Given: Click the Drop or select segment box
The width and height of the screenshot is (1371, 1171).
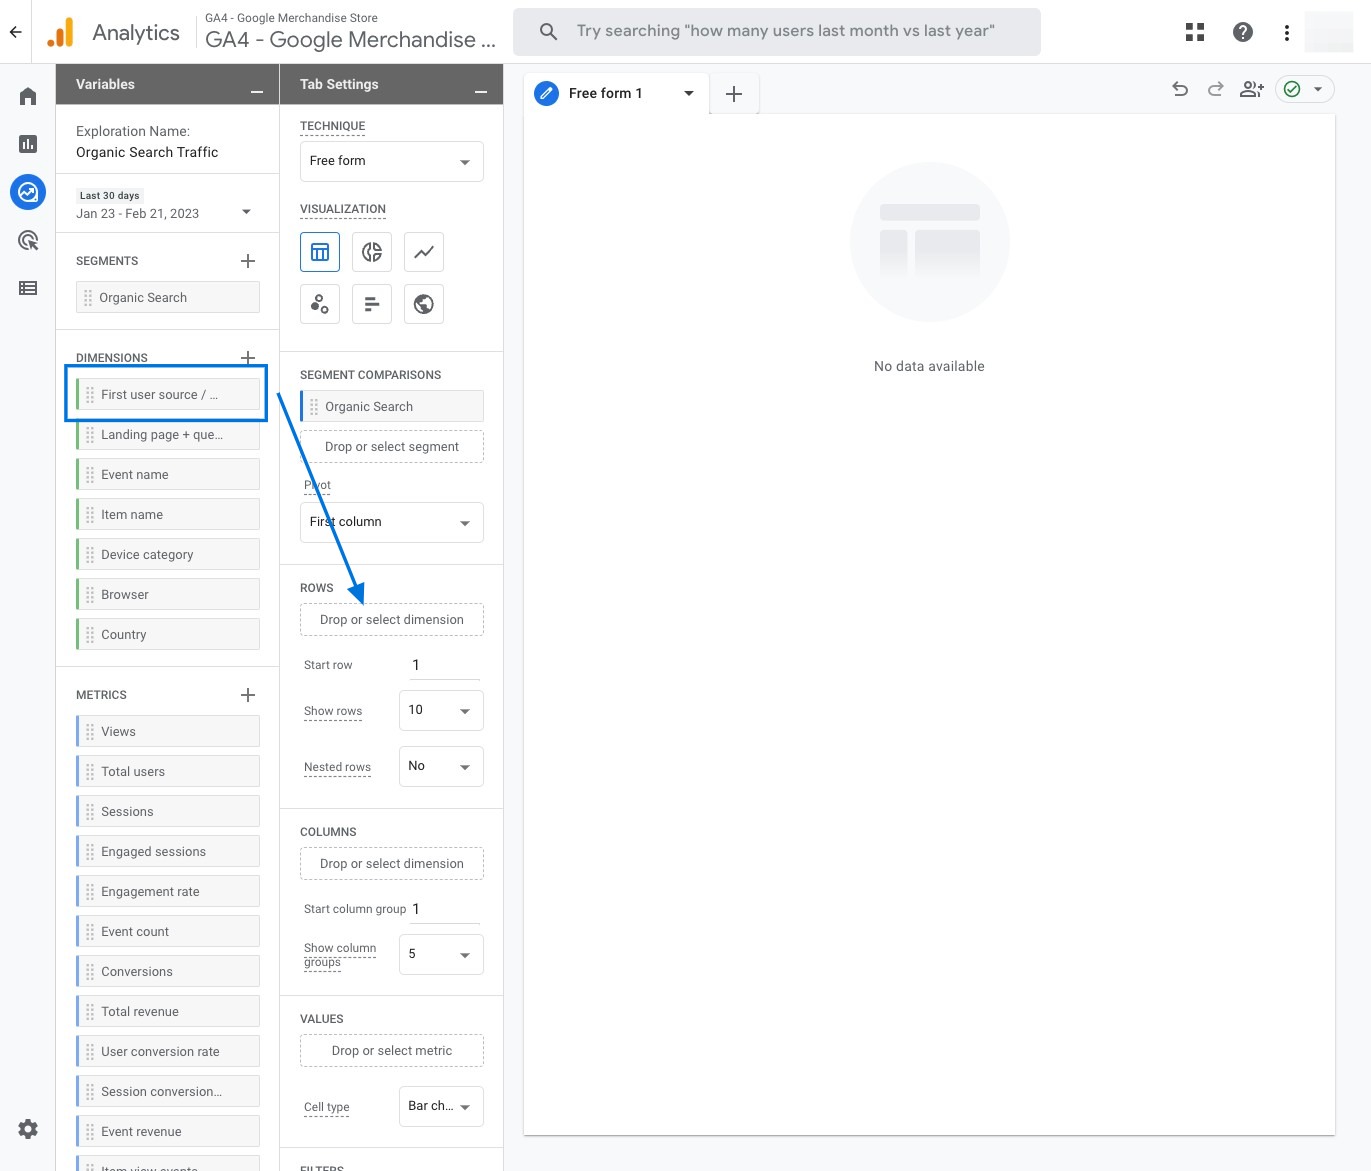Looking at the screenshot, I should tap(392, 447).
